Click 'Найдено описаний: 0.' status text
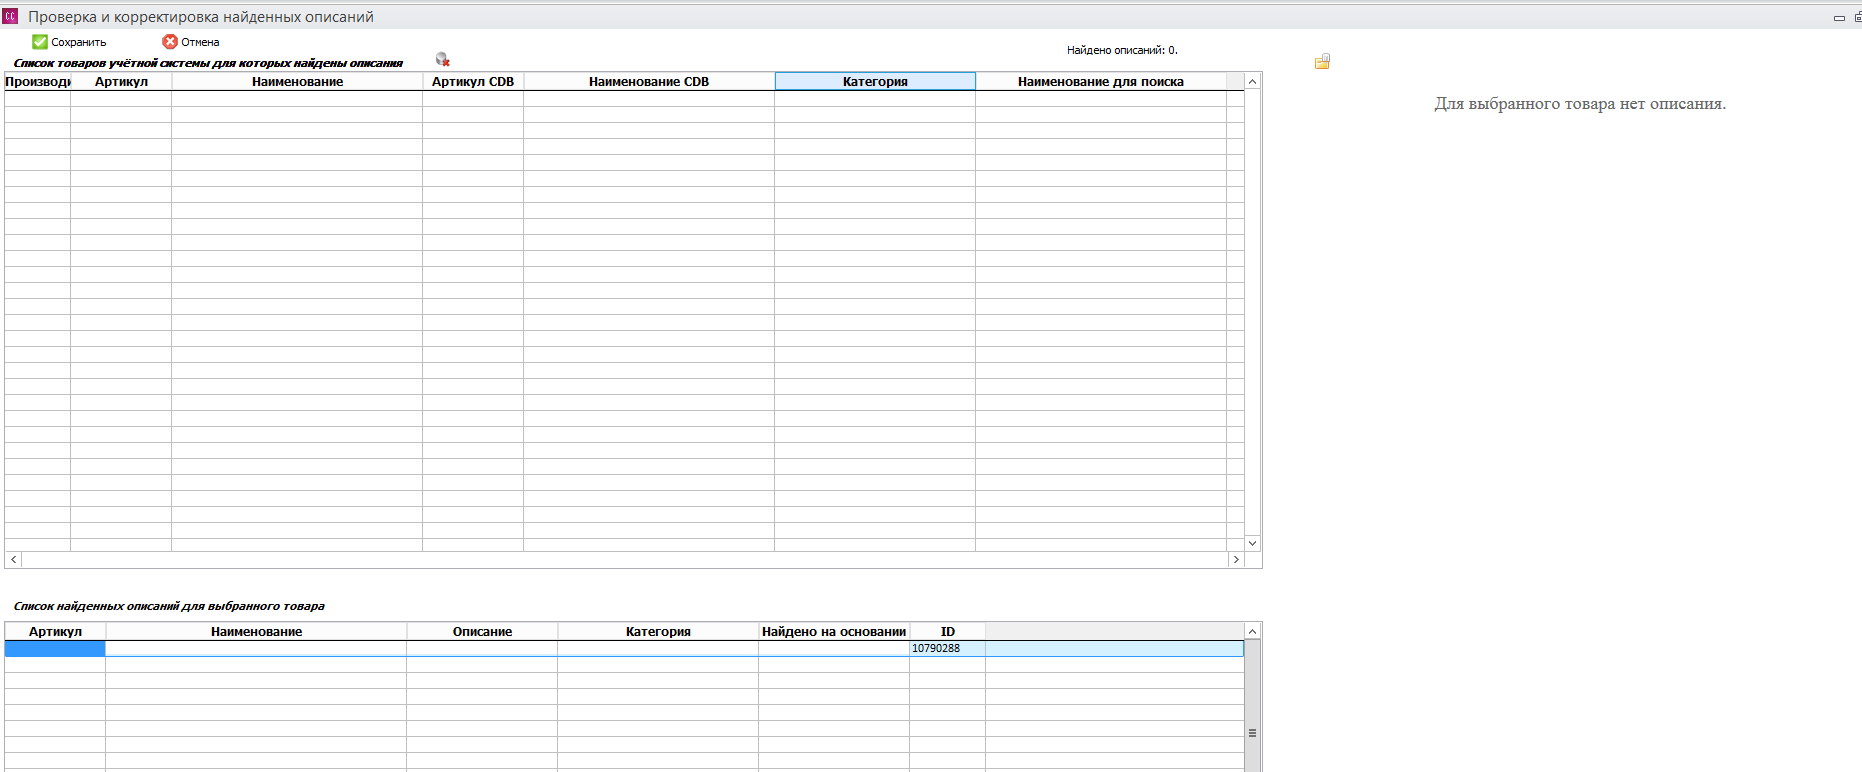The width and height of the screenshot is (1862, 772). tap(1122, 50)
